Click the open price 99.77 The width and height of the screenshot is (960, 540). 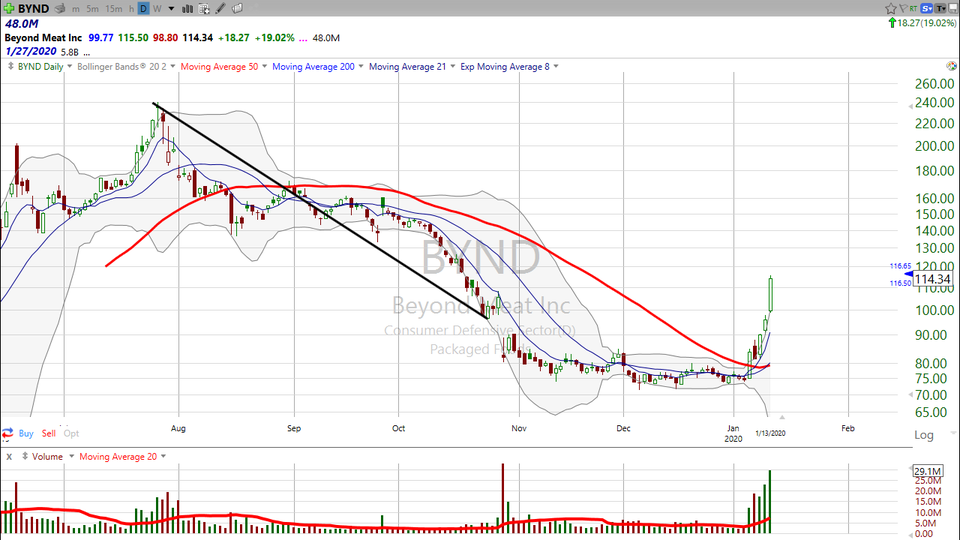pyautogui.click(x=101, y=38)
